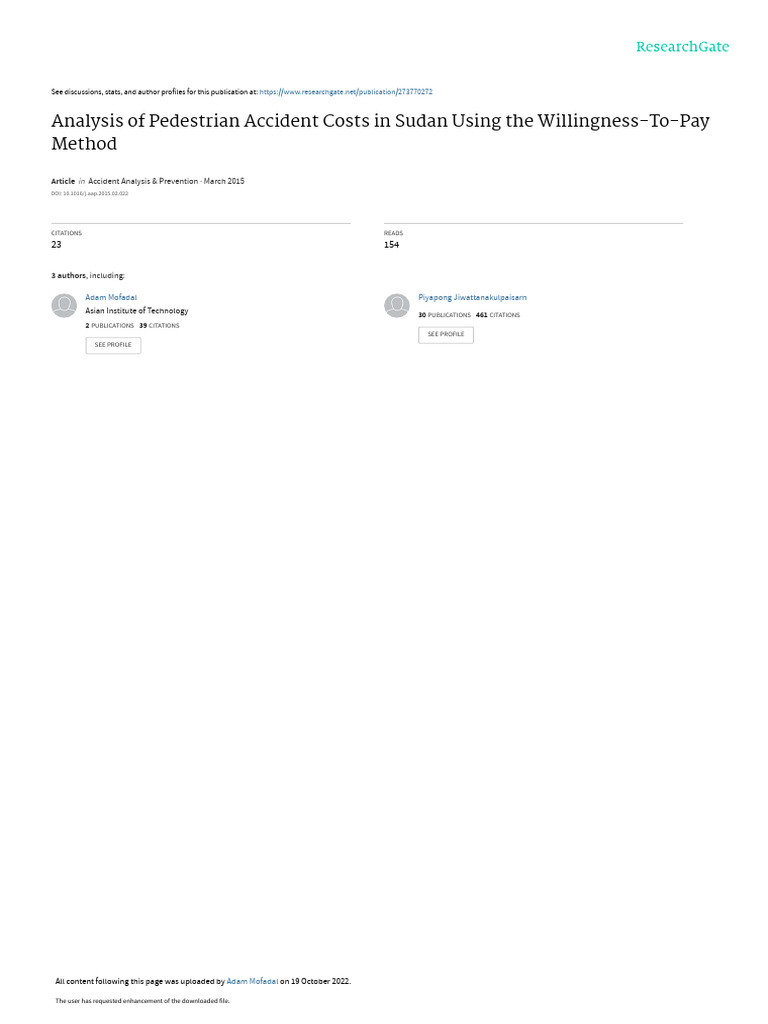
Task: Click Asian Institute of Technology affiliation
Action: (x=136, y=311)
